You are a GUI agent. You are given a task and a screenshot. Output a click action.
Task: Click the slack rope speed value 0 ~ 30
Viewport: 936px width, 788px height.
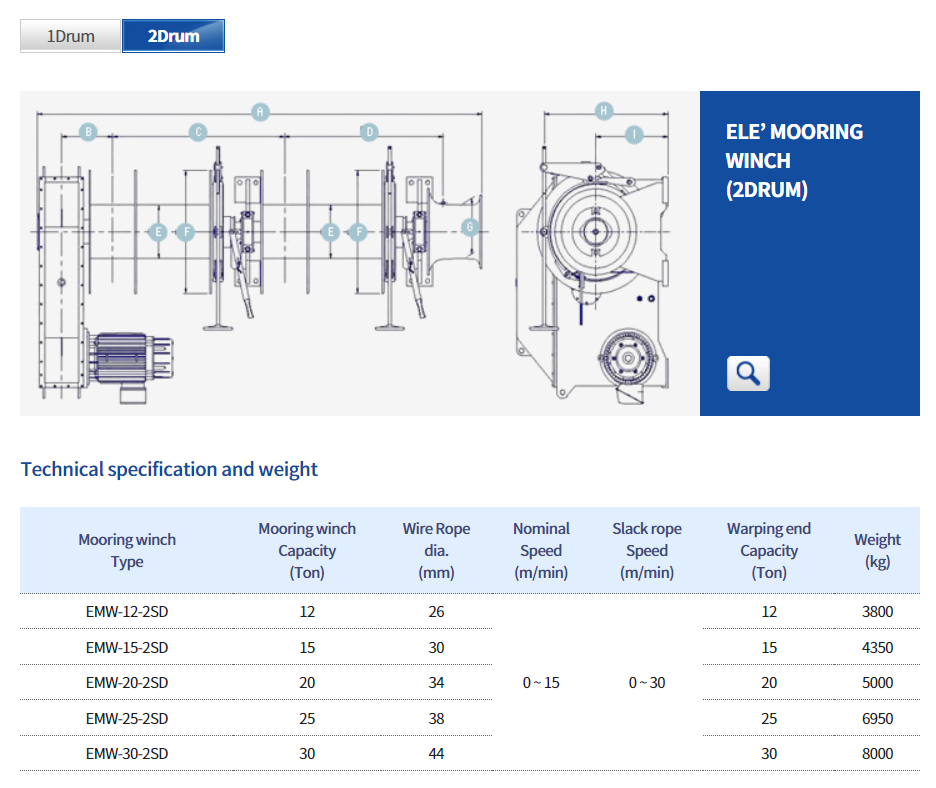tap(647, 683)
